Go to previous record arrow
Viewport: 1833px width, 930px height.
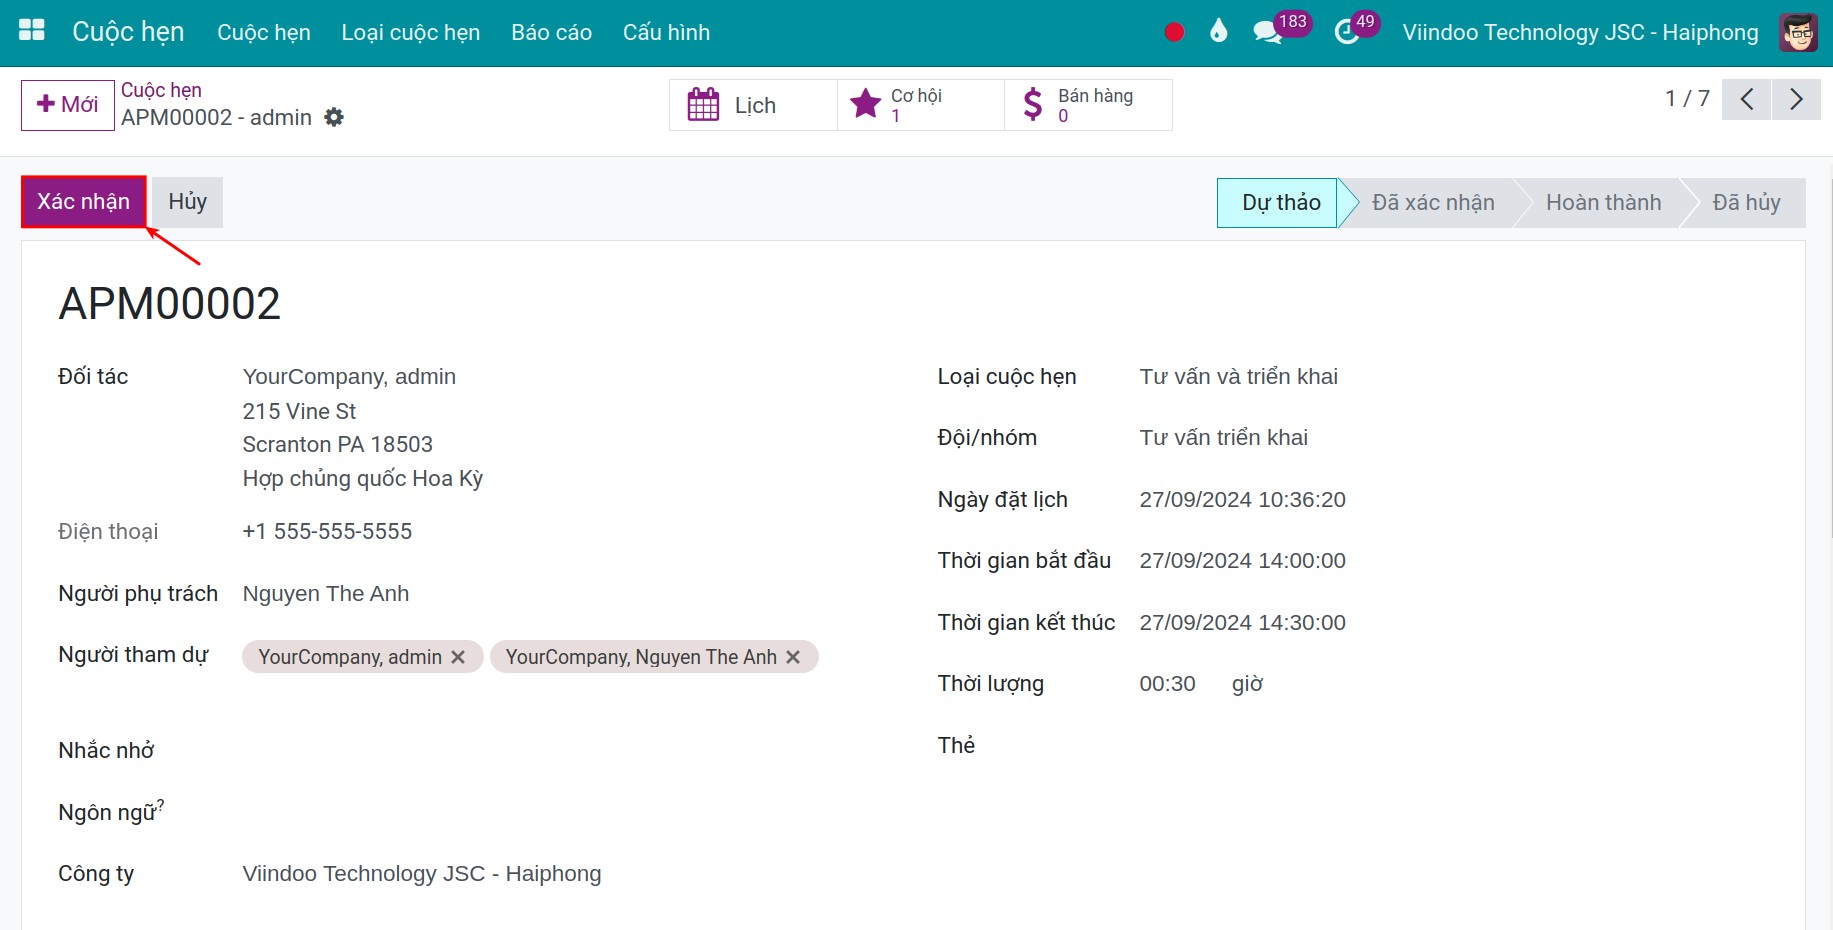click(x=1747, y=99)
